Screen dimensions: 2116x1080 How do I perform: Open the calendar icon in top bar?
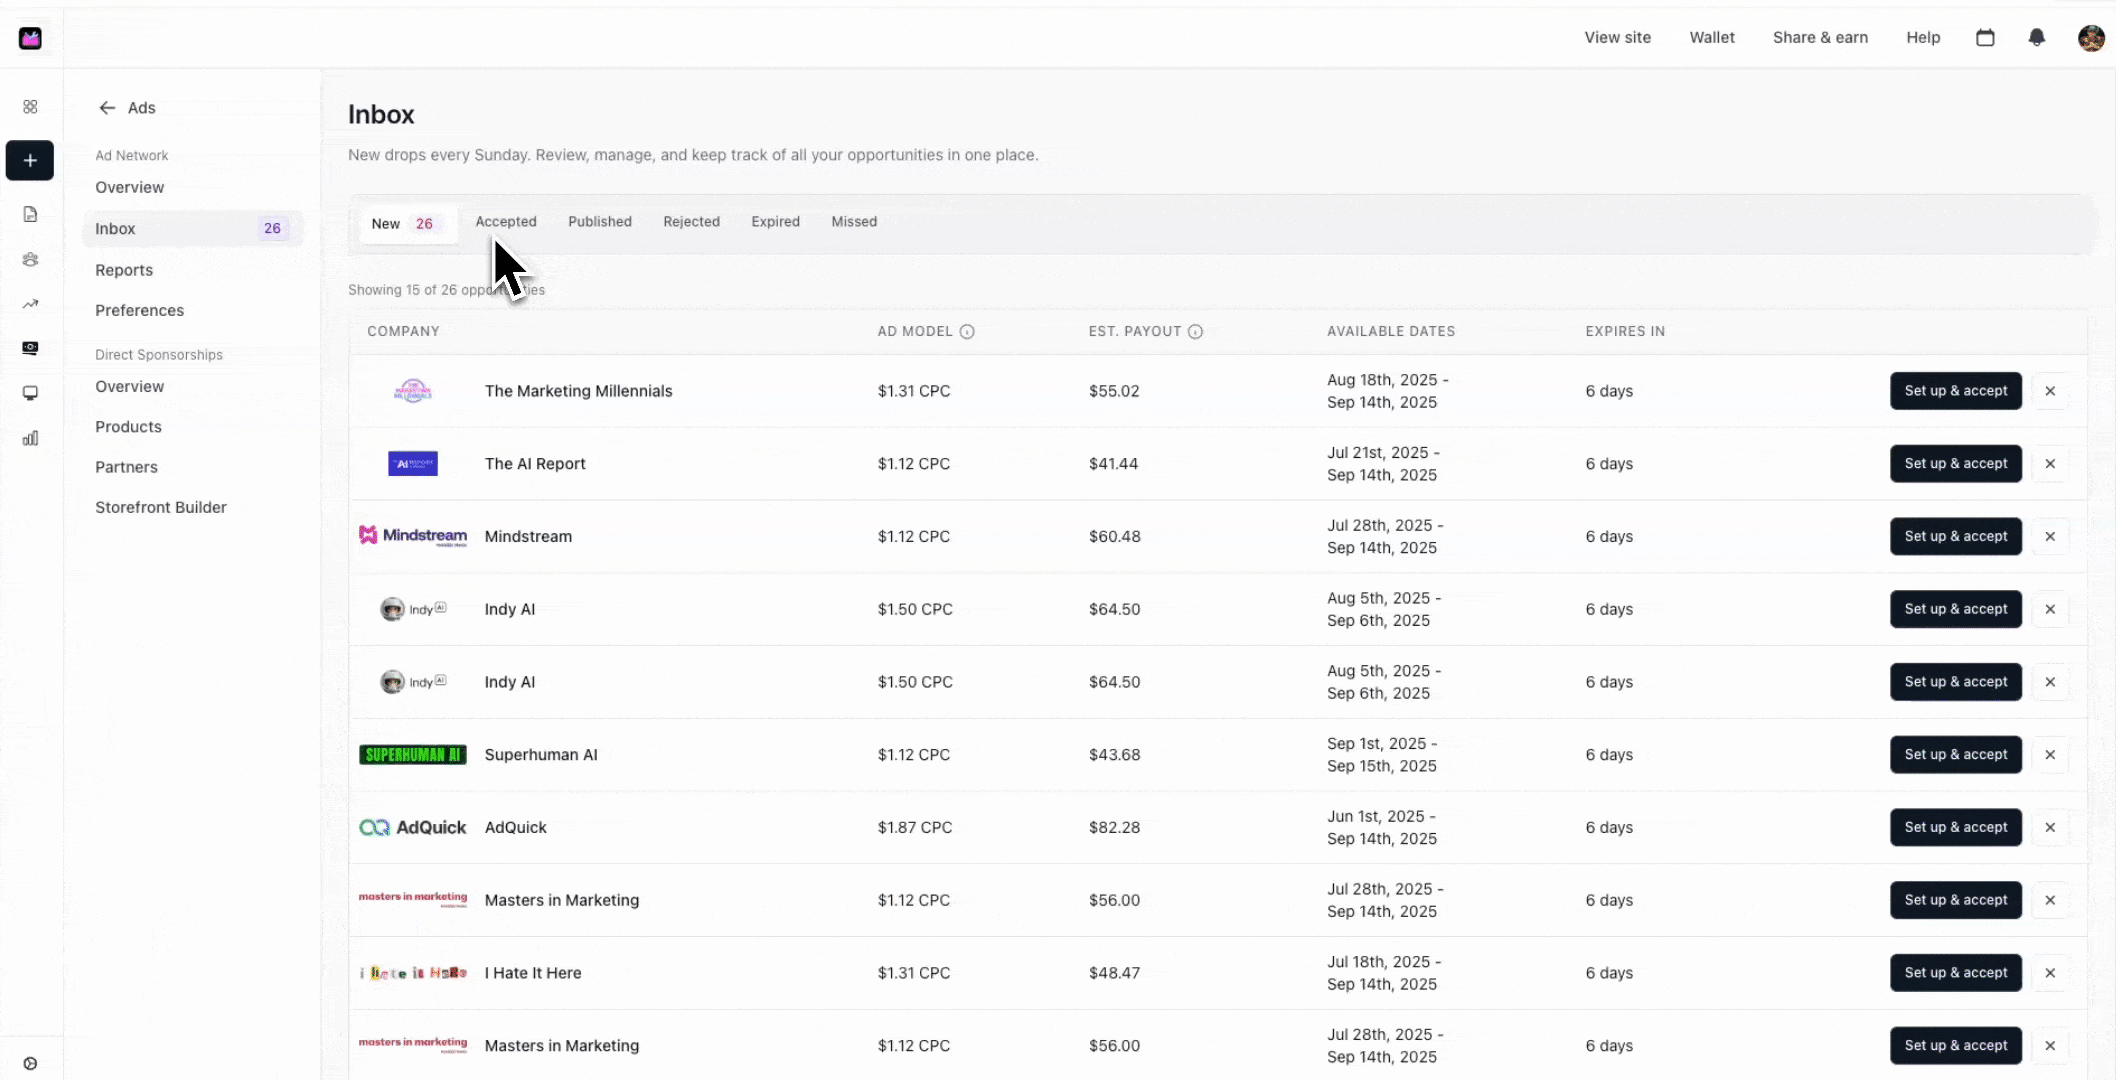pyautogui.click(x=1986, y=37)
